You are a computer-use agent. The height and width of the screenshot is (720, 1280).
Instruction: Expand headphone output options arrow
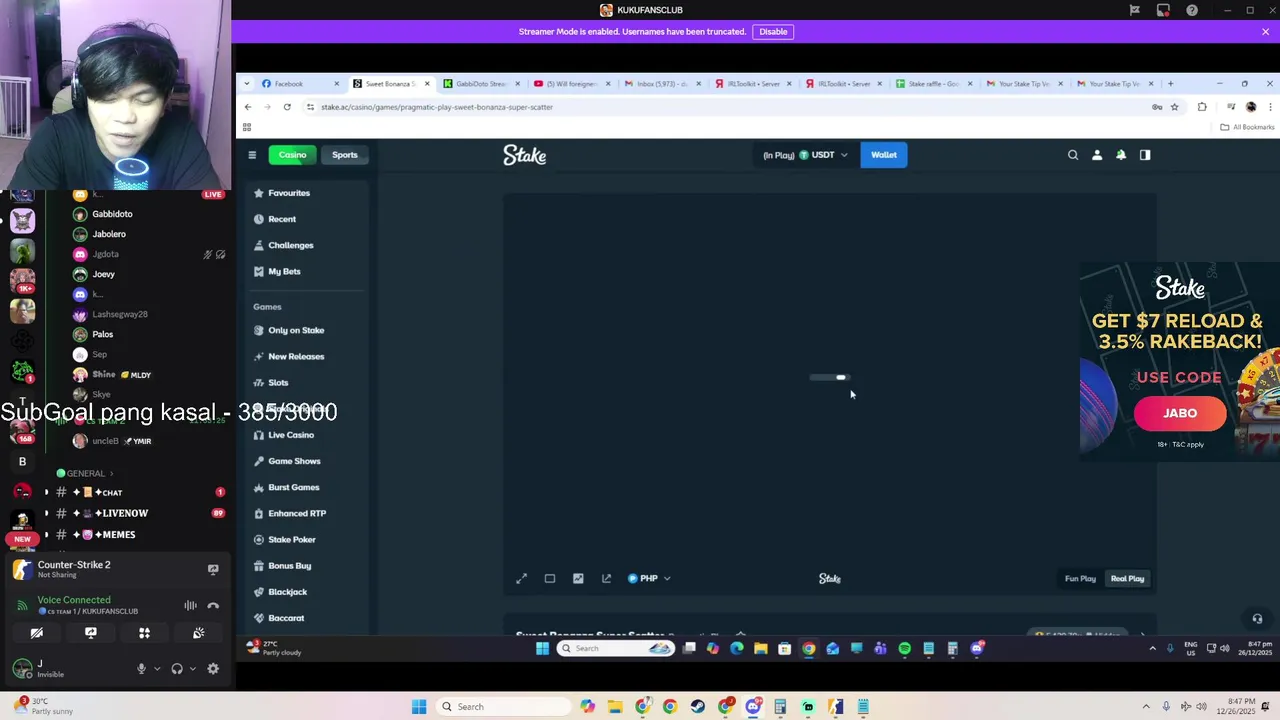[x=193, y=669]
